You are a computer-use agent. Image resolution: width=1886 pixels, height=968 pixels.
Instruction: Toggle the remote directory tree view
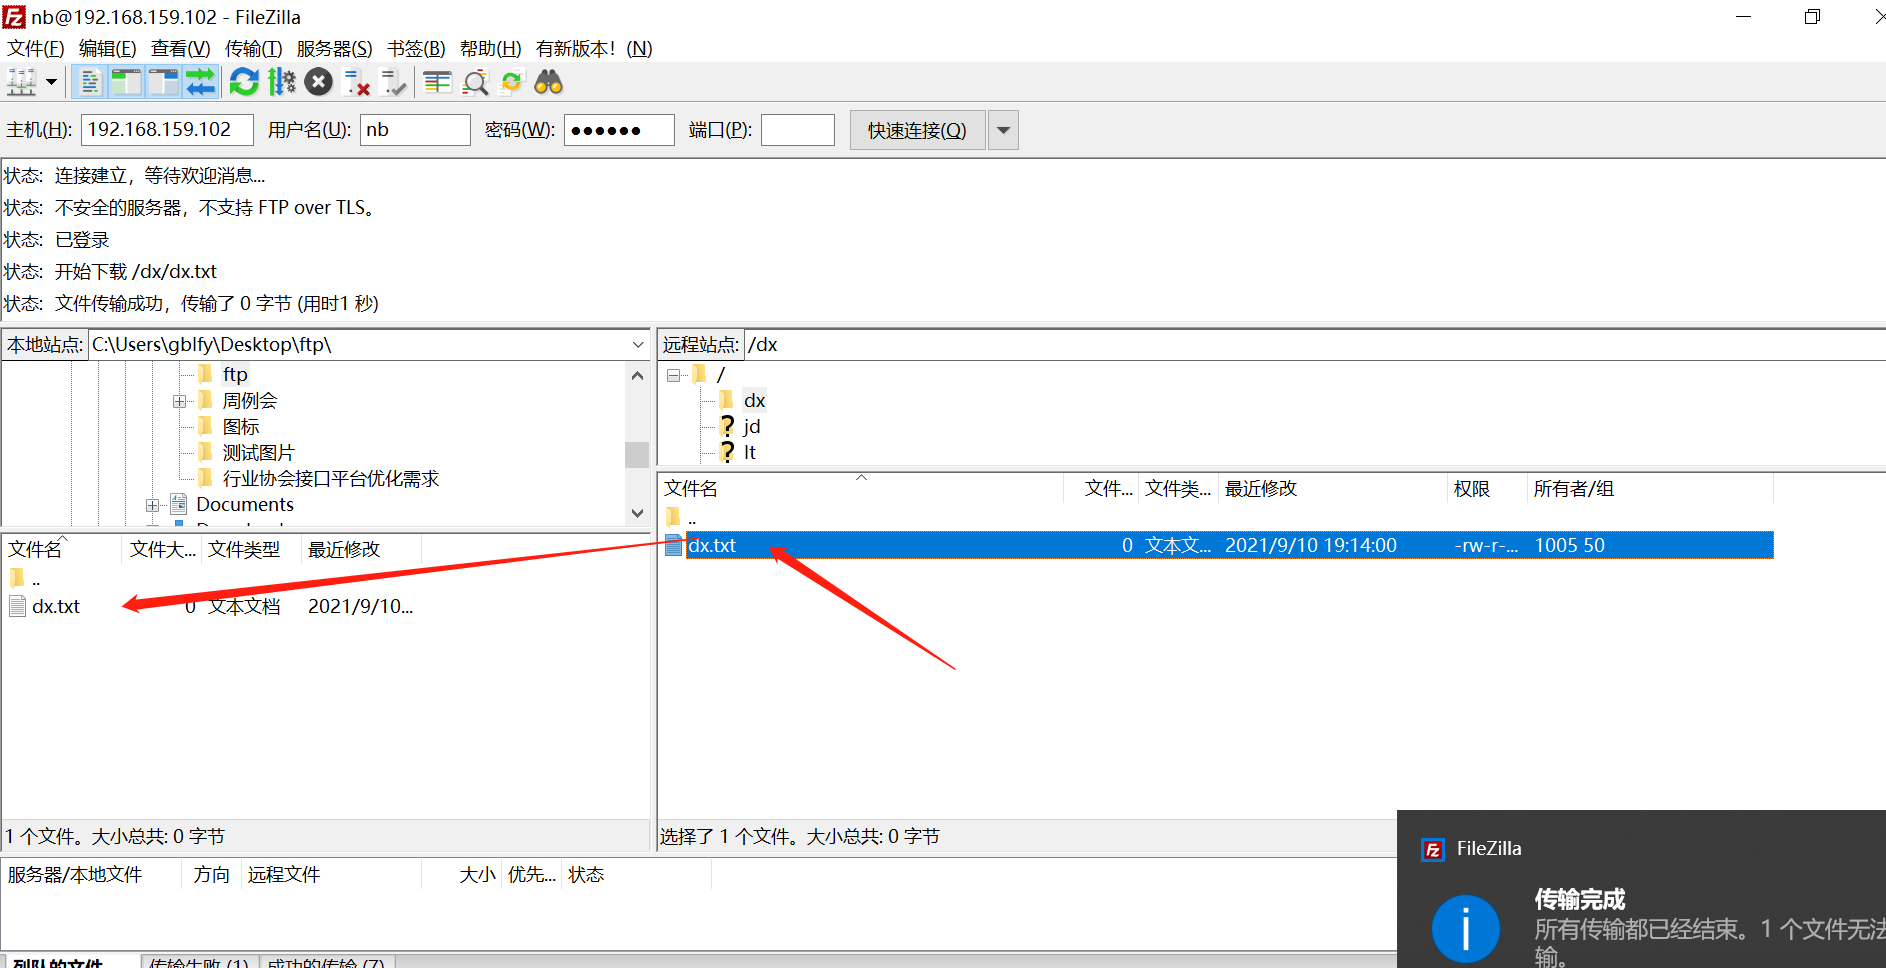[x=163, y=82]
